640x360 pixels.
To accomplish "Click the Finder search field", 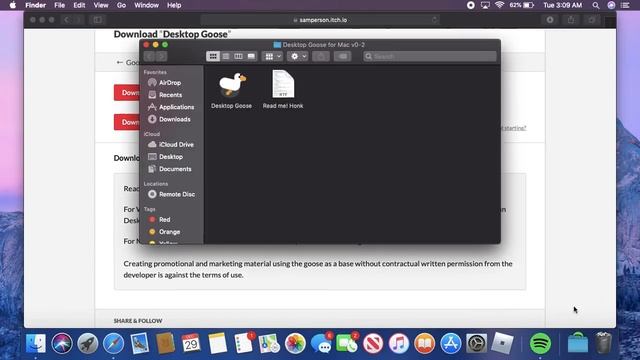I will [x=429, y=56].
